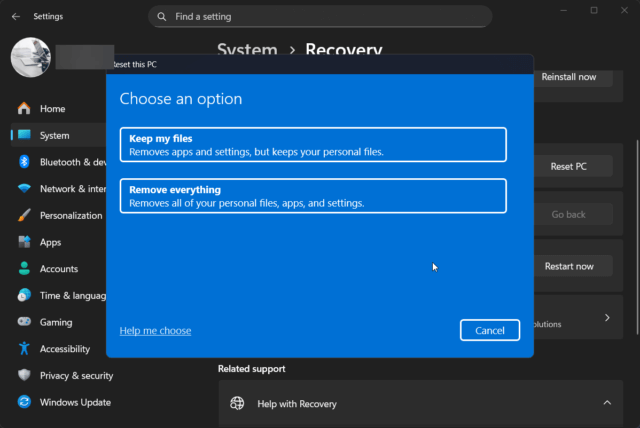Open Home in Settings sidebar
Image resolution: width=640 pixels, height=428 pixels.
[53, 109]
